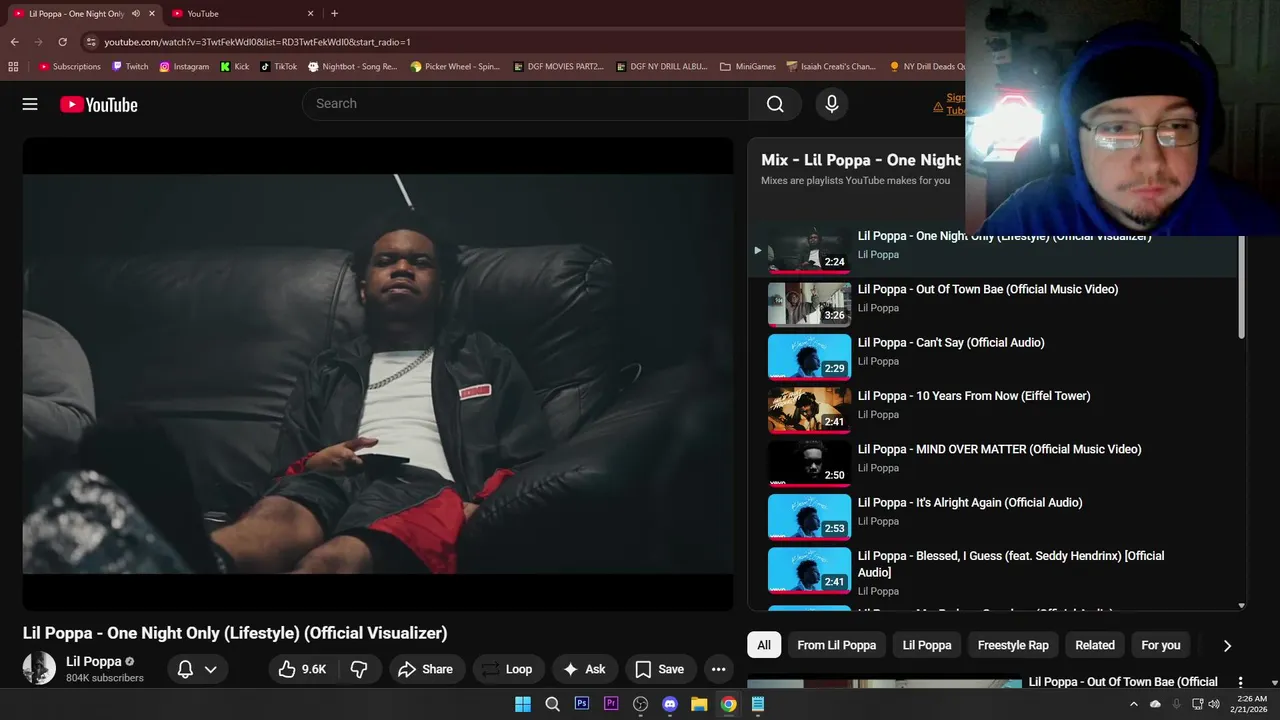The width and height of the screenshot is (1280, 720).
Task: Open notification bell dropdown for Lil Poppa
Action: pos(197,669)
